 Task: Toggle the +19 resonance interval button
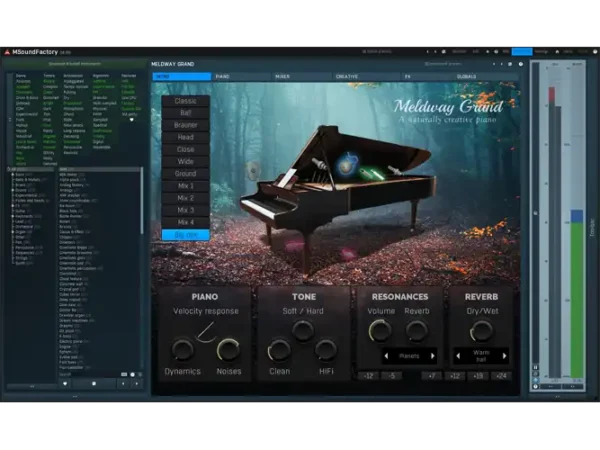pos(478,376)
